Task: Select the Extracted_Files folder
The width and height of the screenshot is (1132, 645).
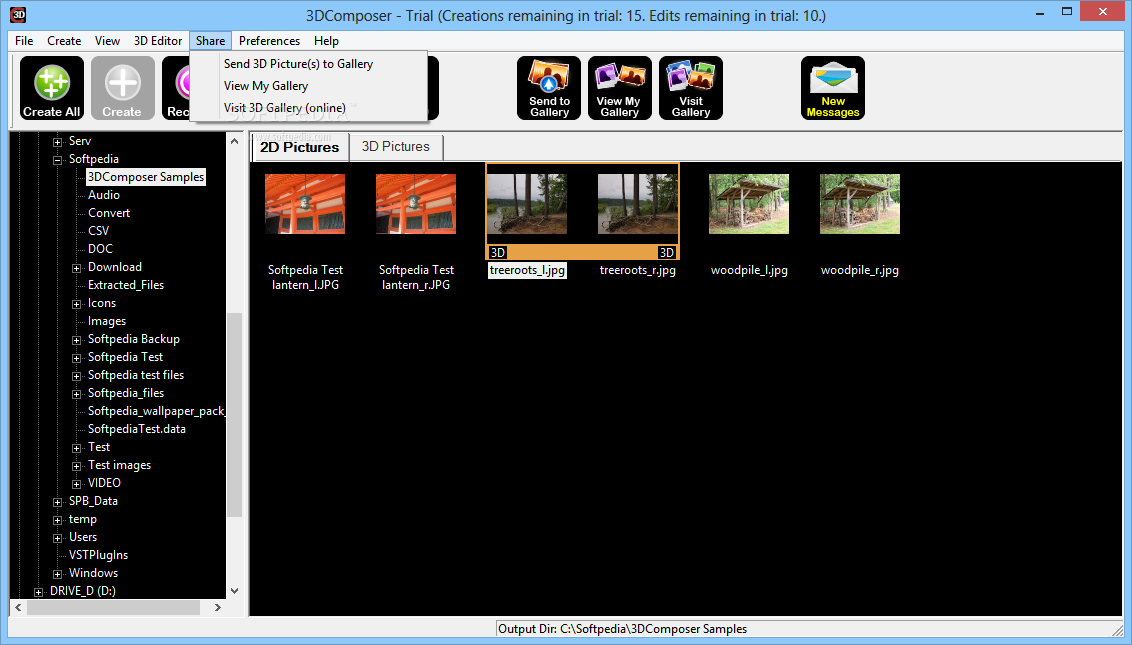Action: coord(126,285)
